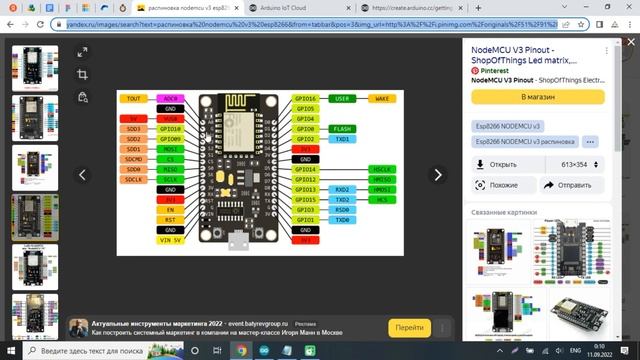Image resolution: width=640 pixels, height=360 pixels.
Task: Open the tab search dropdown arrow
Action: 564,7
